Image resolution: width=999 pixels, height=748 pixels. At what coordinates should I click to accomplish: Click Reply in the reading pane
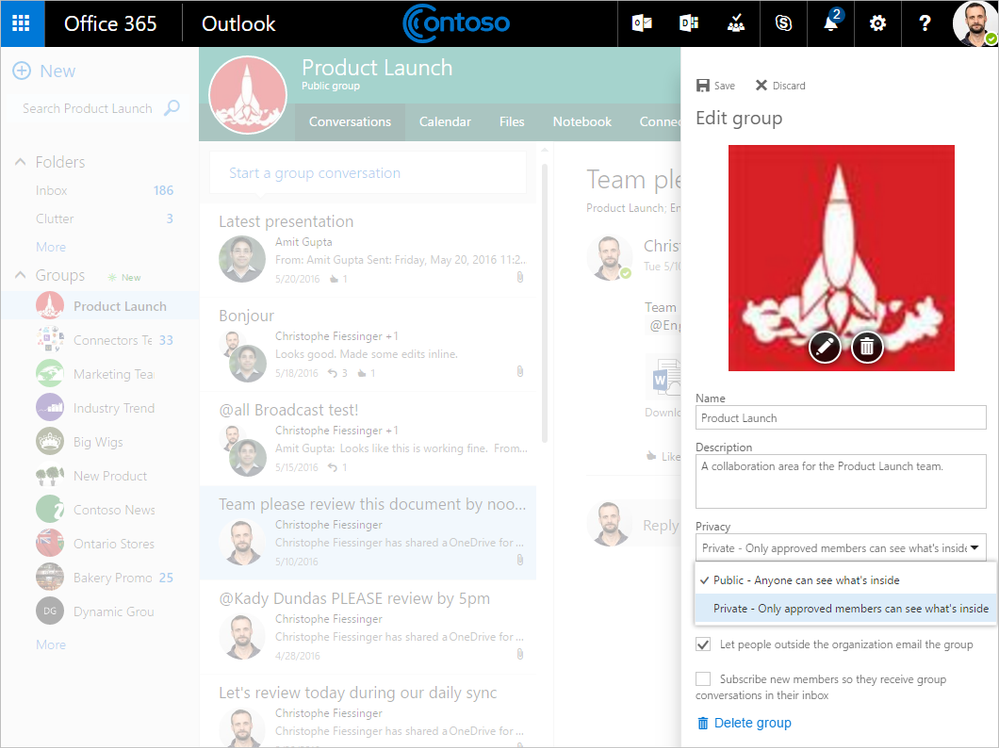tap(661, 525)
